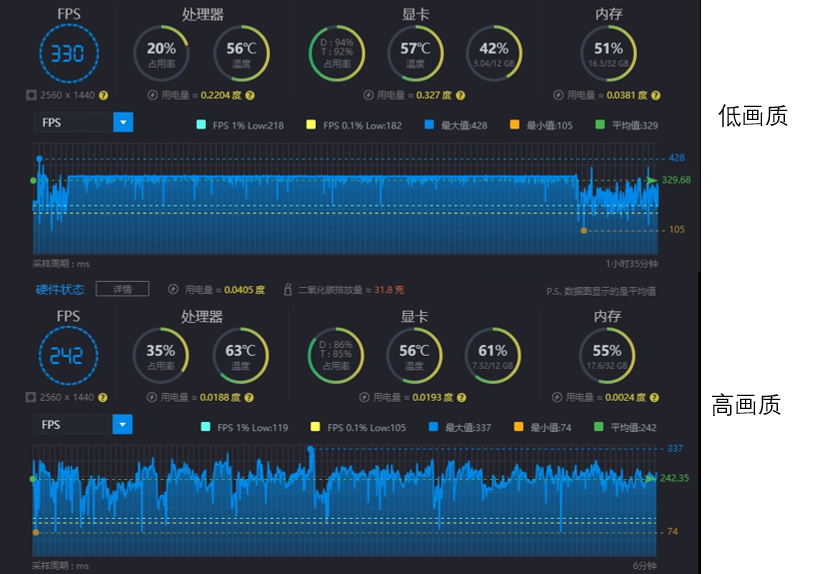Click help icon beside GPU power 0.327 度
The width and height of the screenshot is (833, 574).
461,96
